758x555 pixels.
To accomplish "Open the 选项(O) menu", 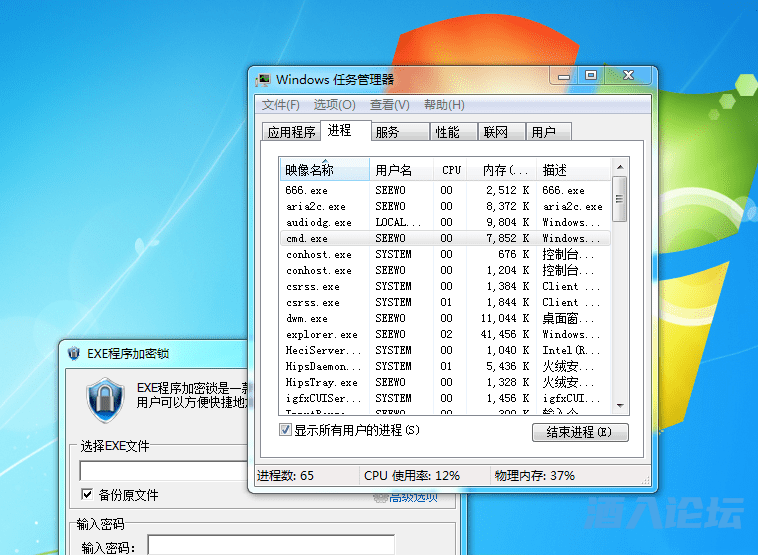I will click(x=334, y=105).
